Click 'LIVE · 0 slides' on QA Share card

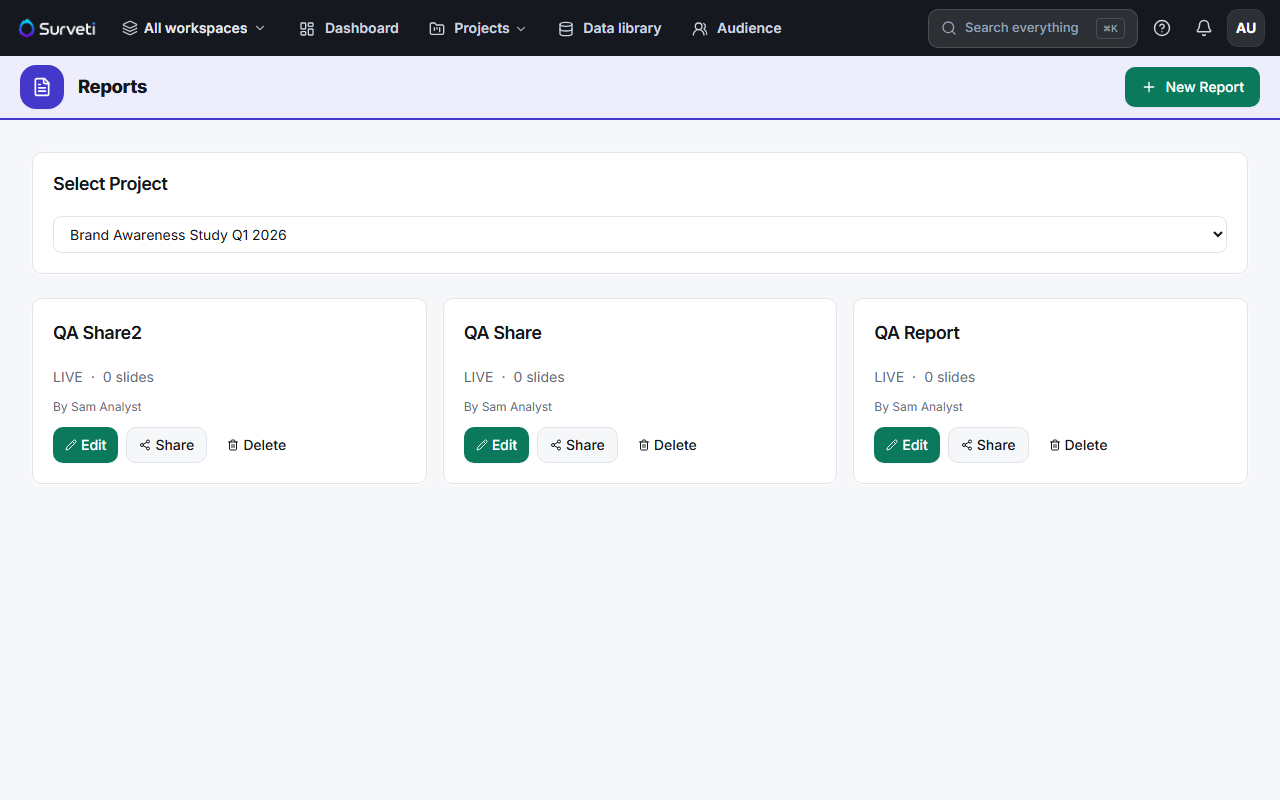click(x=514, y=377)
